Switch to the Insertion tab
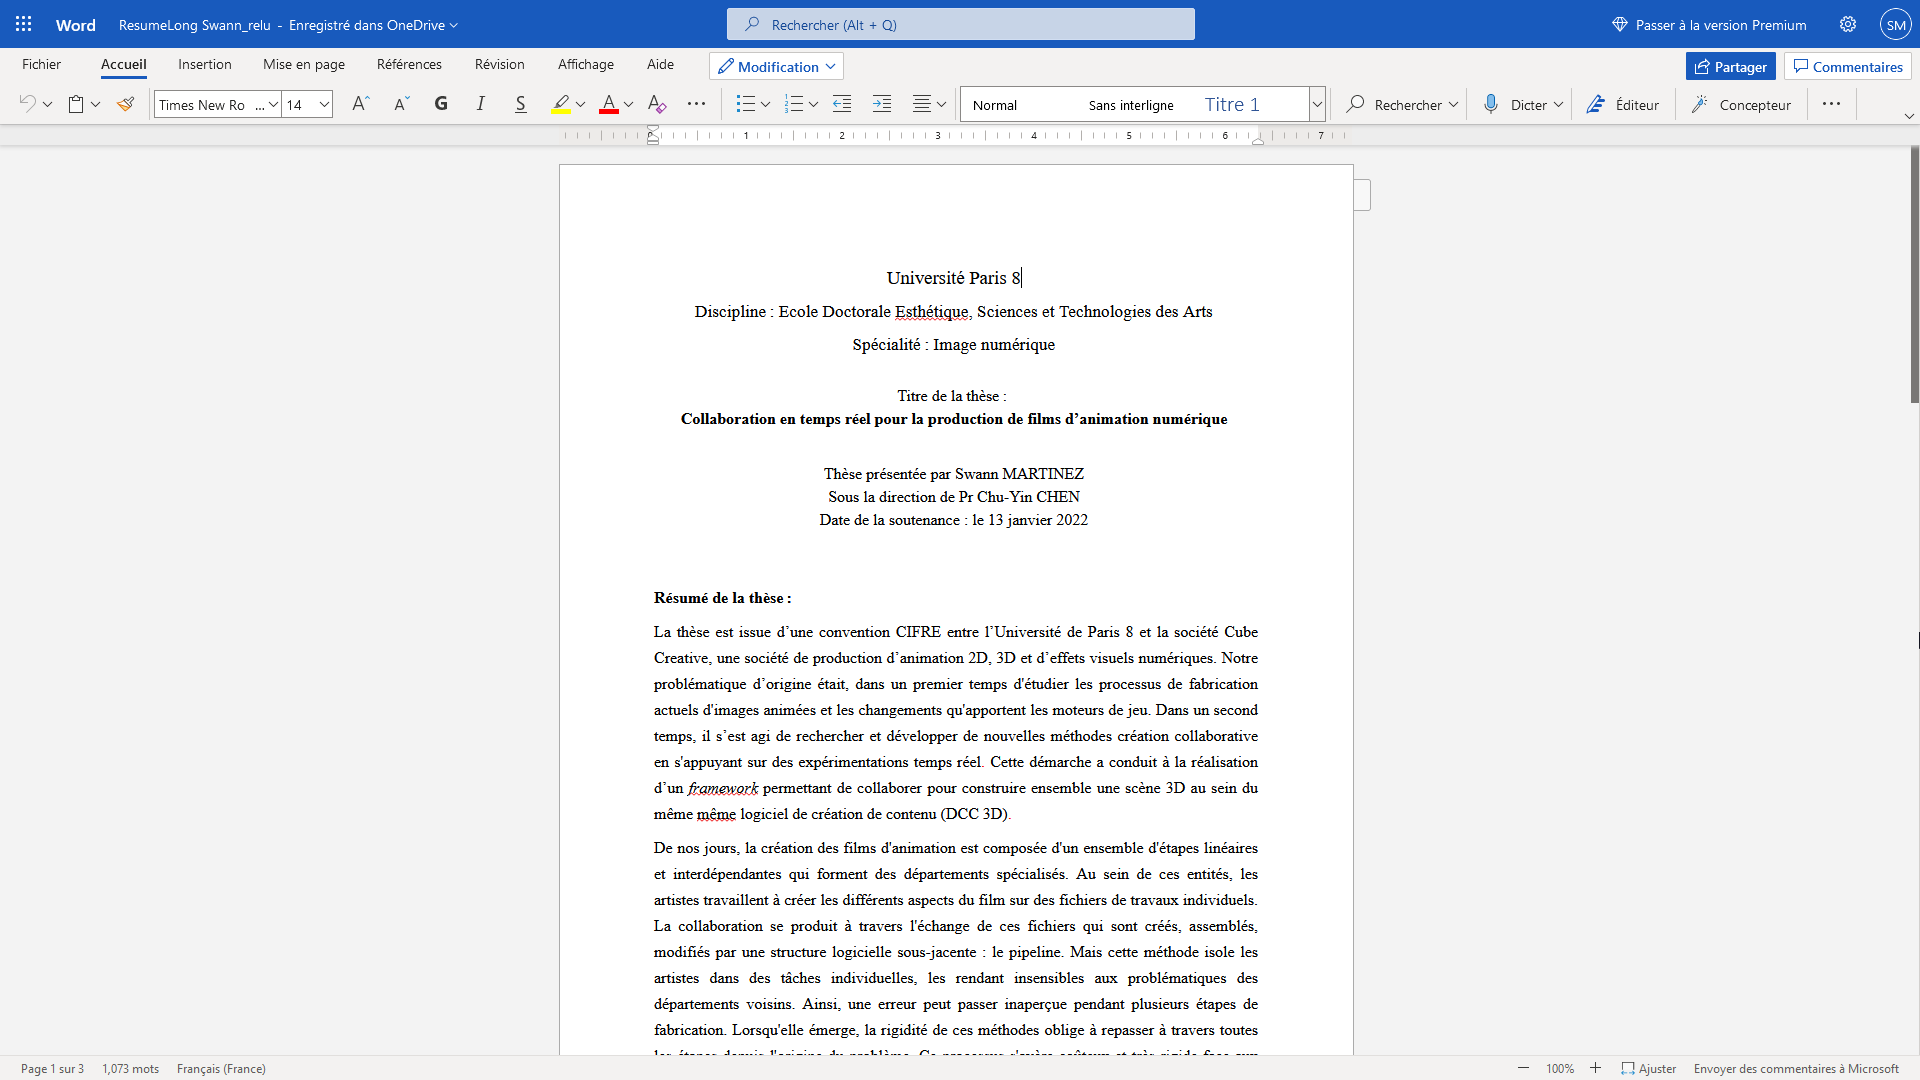 [x=204, y=64]
